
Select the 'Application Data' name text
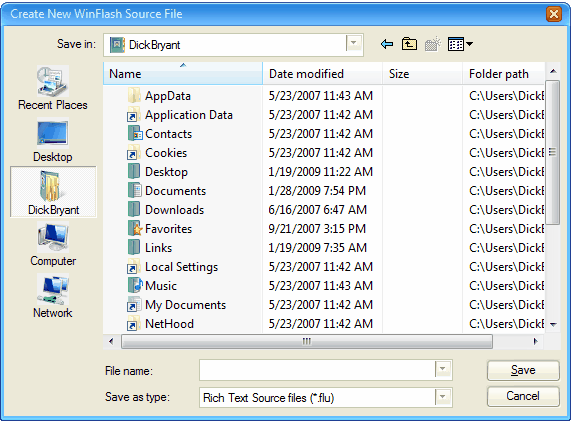click(x=189, y=115)
